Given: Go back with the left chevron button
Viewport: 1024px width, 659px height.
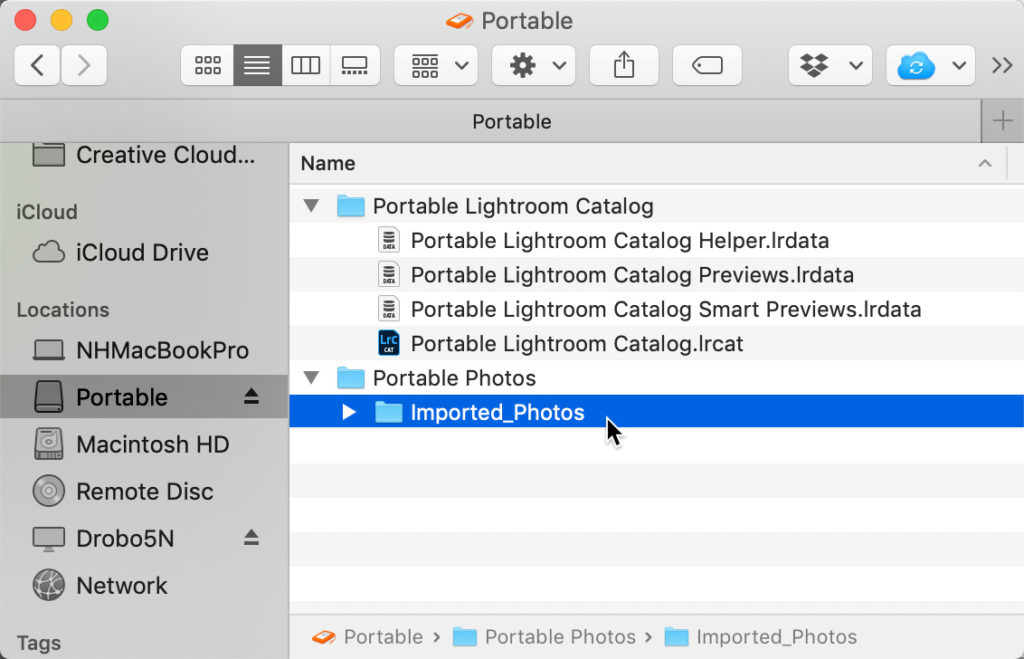Looking at the screenshot, I should click(37, 65).
